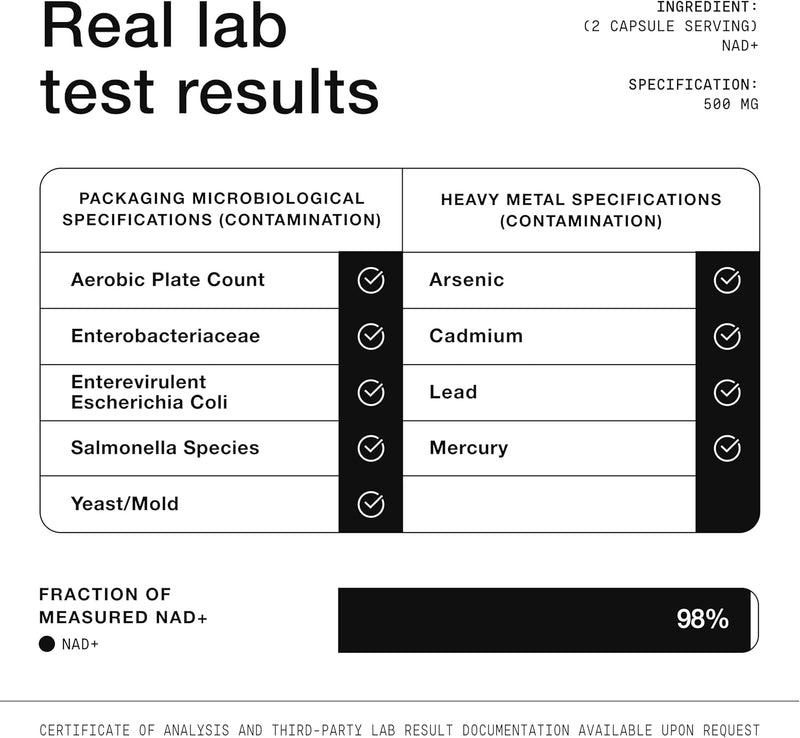
Task: Click the Salmonella Species checkmark icon
Action: click(371, 448)
